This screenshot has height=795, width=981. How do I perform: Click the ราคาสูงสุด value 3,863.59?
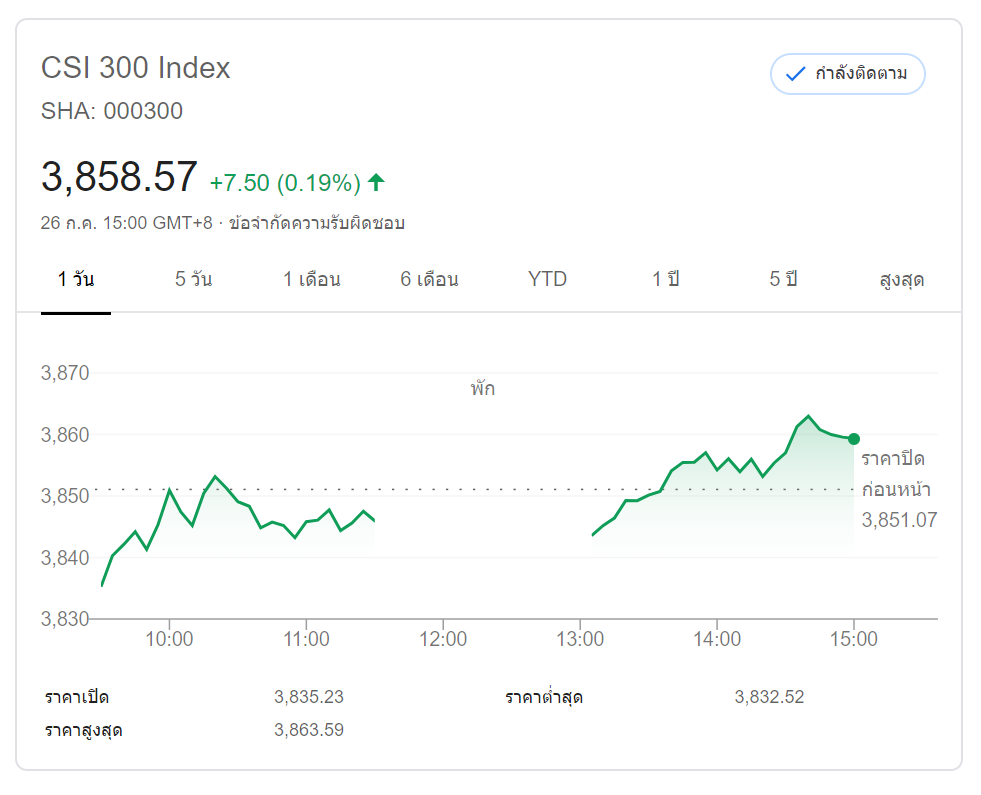click(309, 730)
